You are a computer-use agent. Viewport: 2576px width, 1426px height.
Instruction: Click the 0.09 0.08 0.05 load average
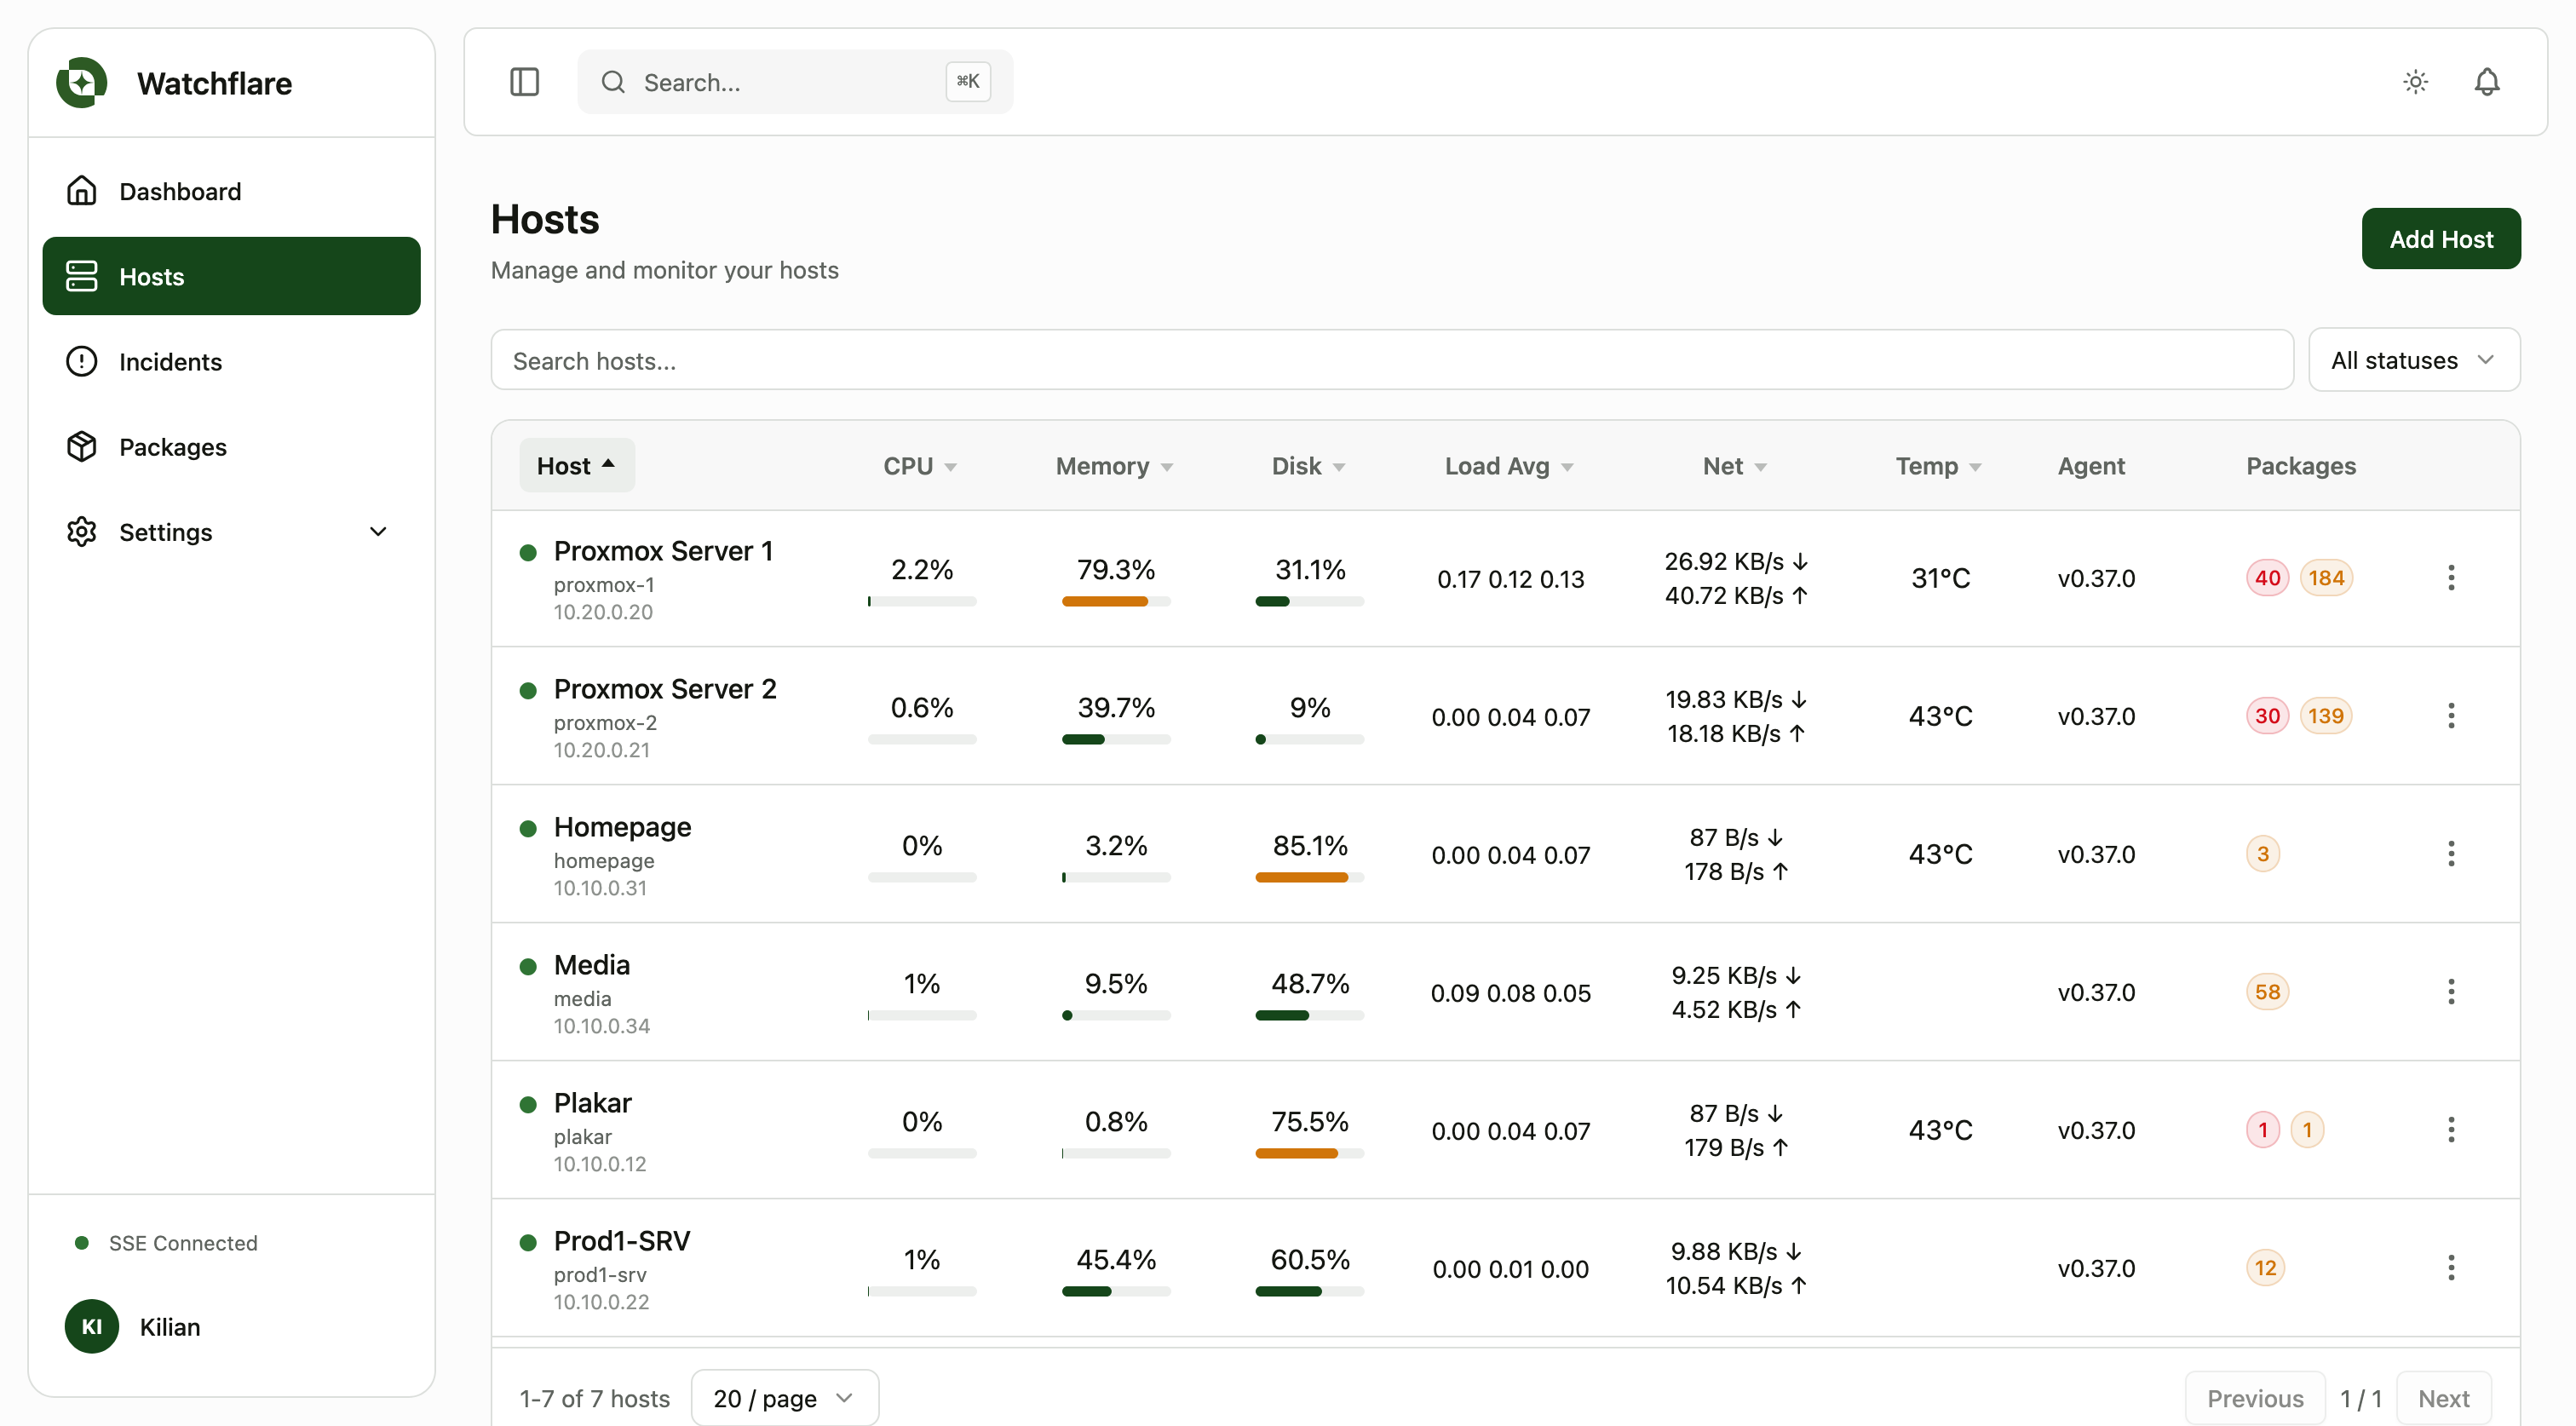coord(1510,993)
